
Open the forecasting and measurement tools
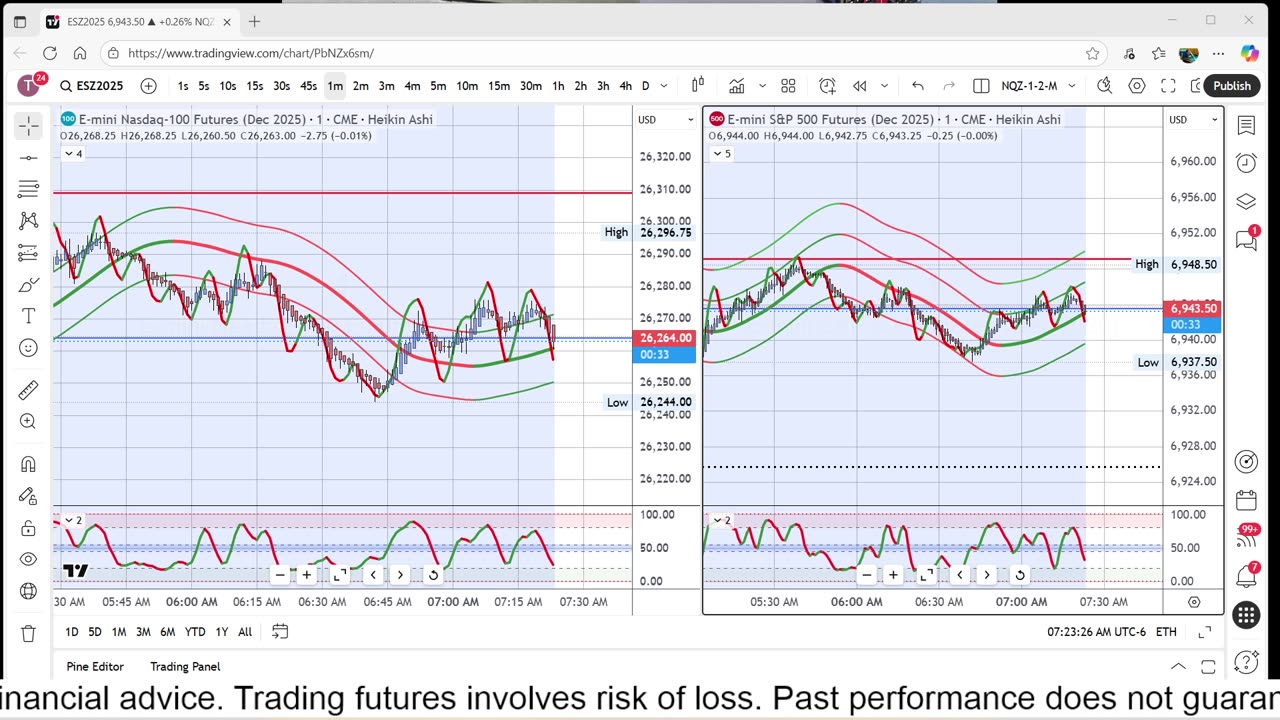(28, 253)
